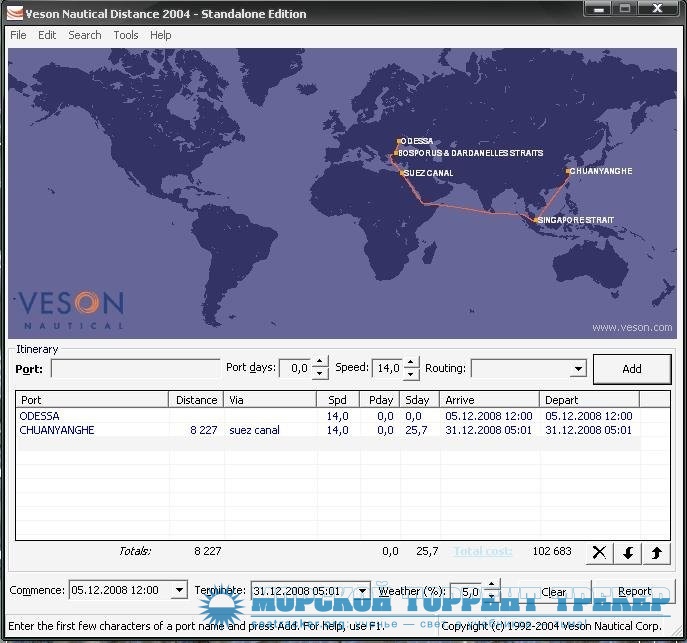Click CHUANYANGHE arrive time 31.12.2008 05:01
Image resolution: width=687 pixels, height=643 pixels.
[x=488, y=430]
